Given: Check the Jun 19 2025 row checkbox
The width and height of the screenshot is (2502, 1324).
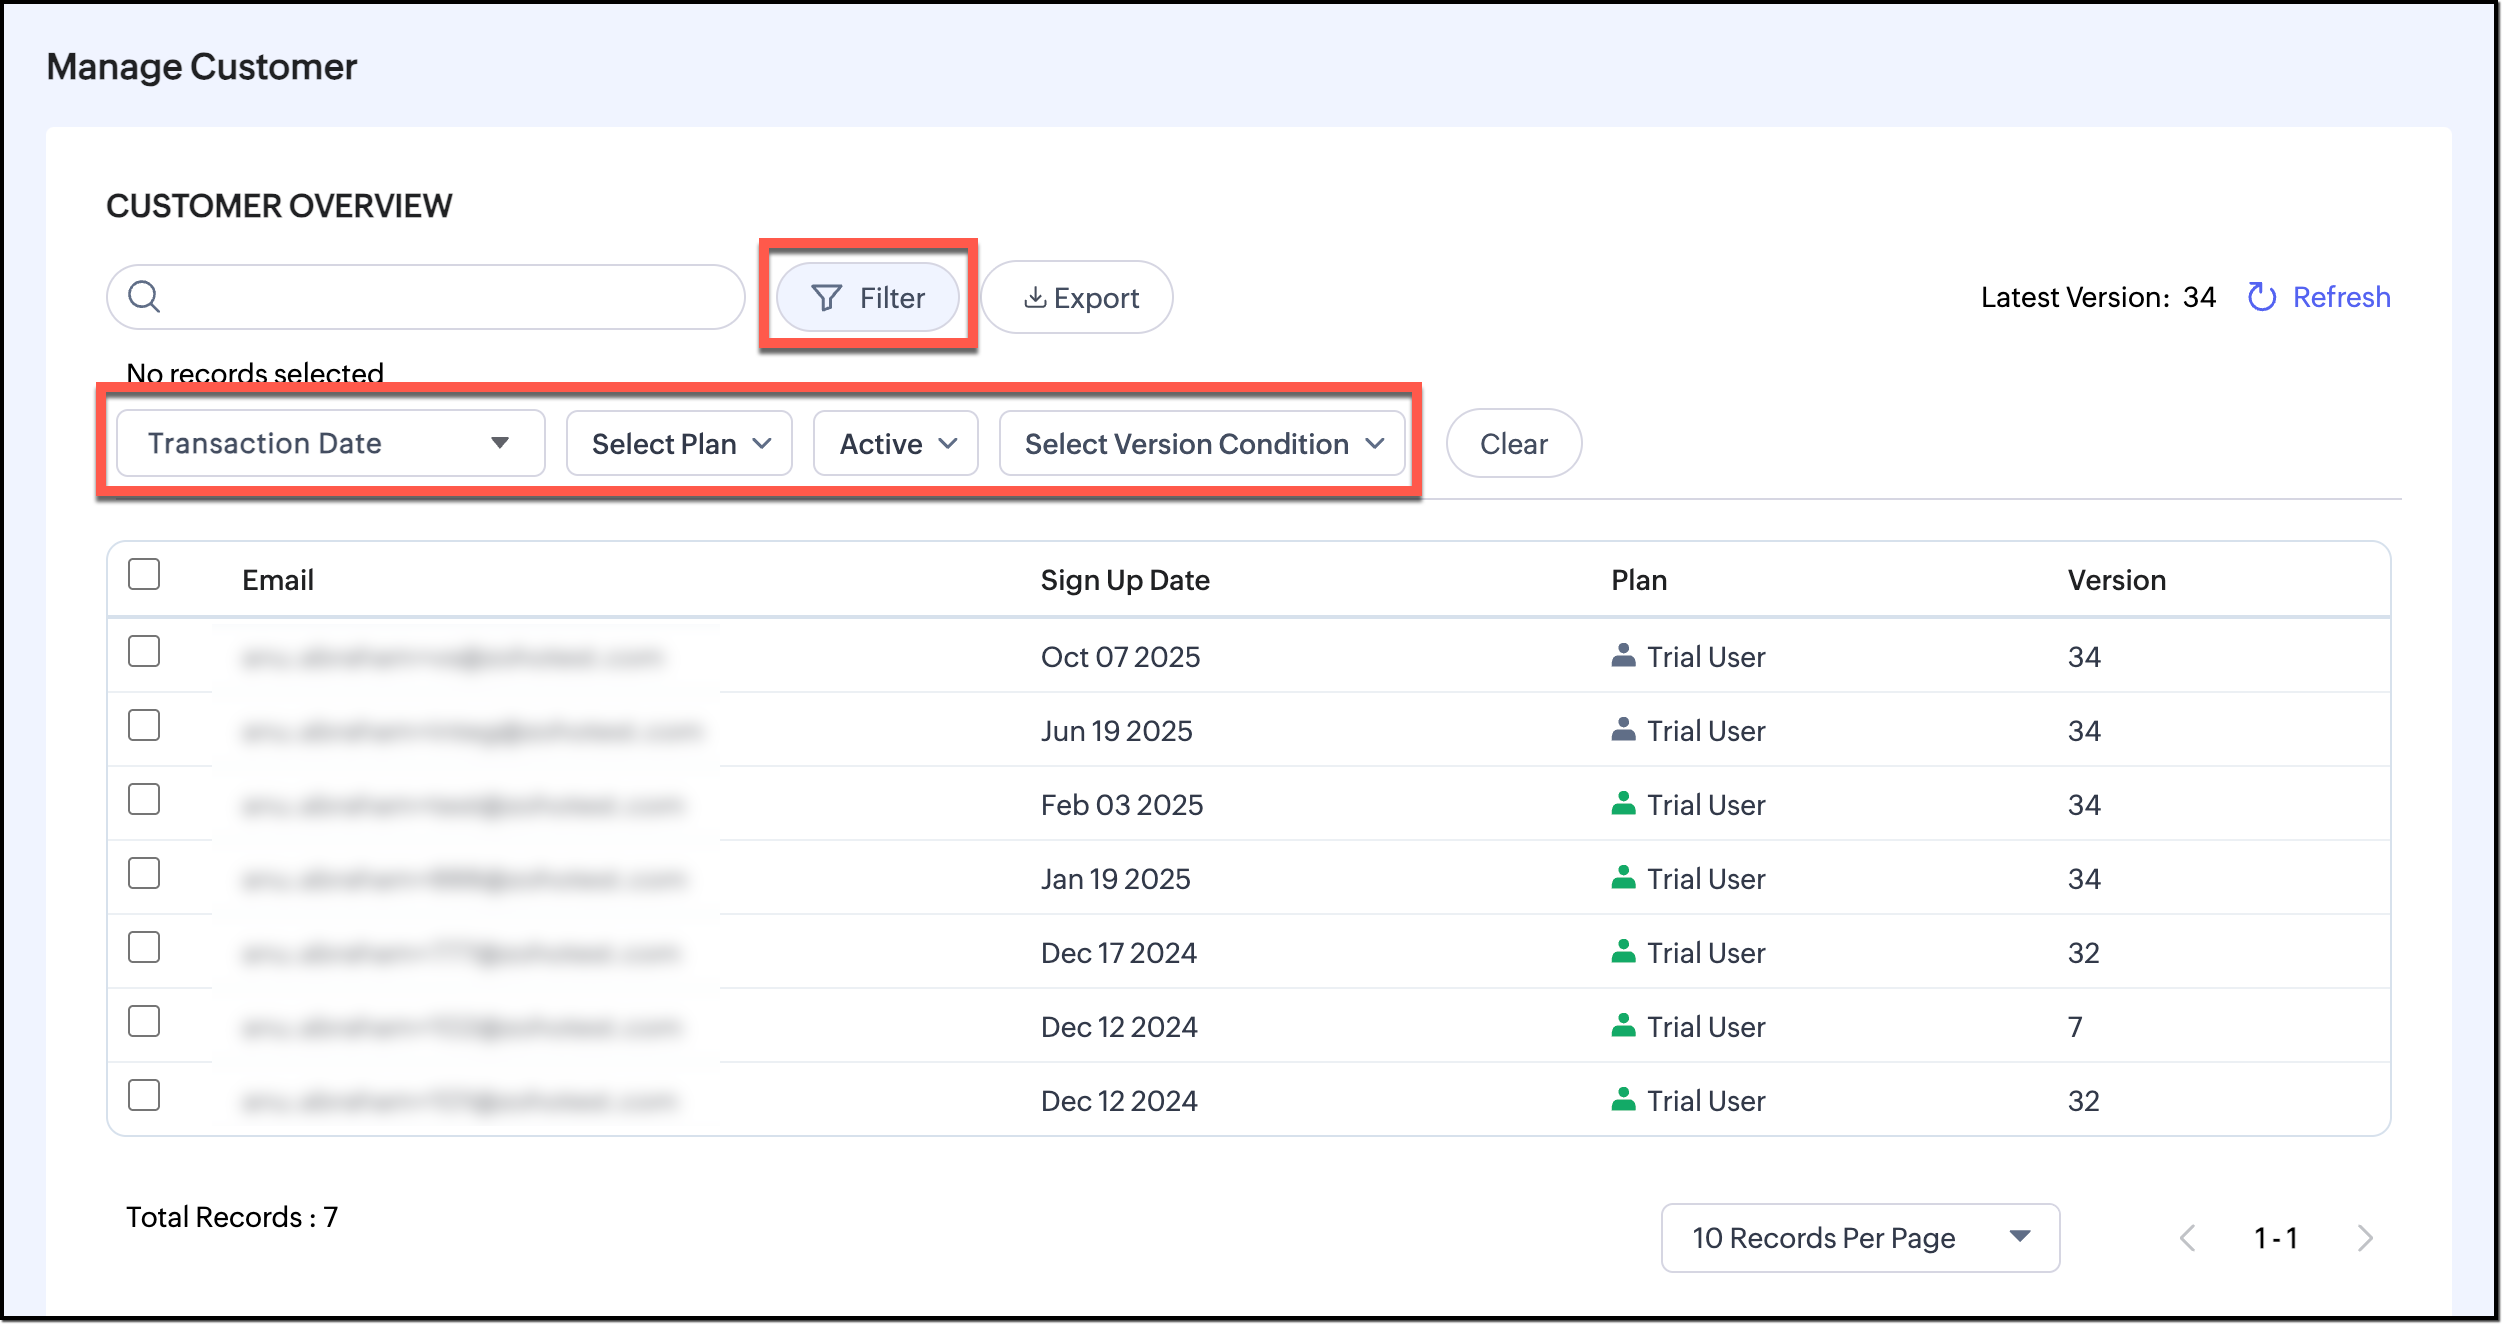Looking at the screenshot, I should pyautogui.click(x=144, y=725).
